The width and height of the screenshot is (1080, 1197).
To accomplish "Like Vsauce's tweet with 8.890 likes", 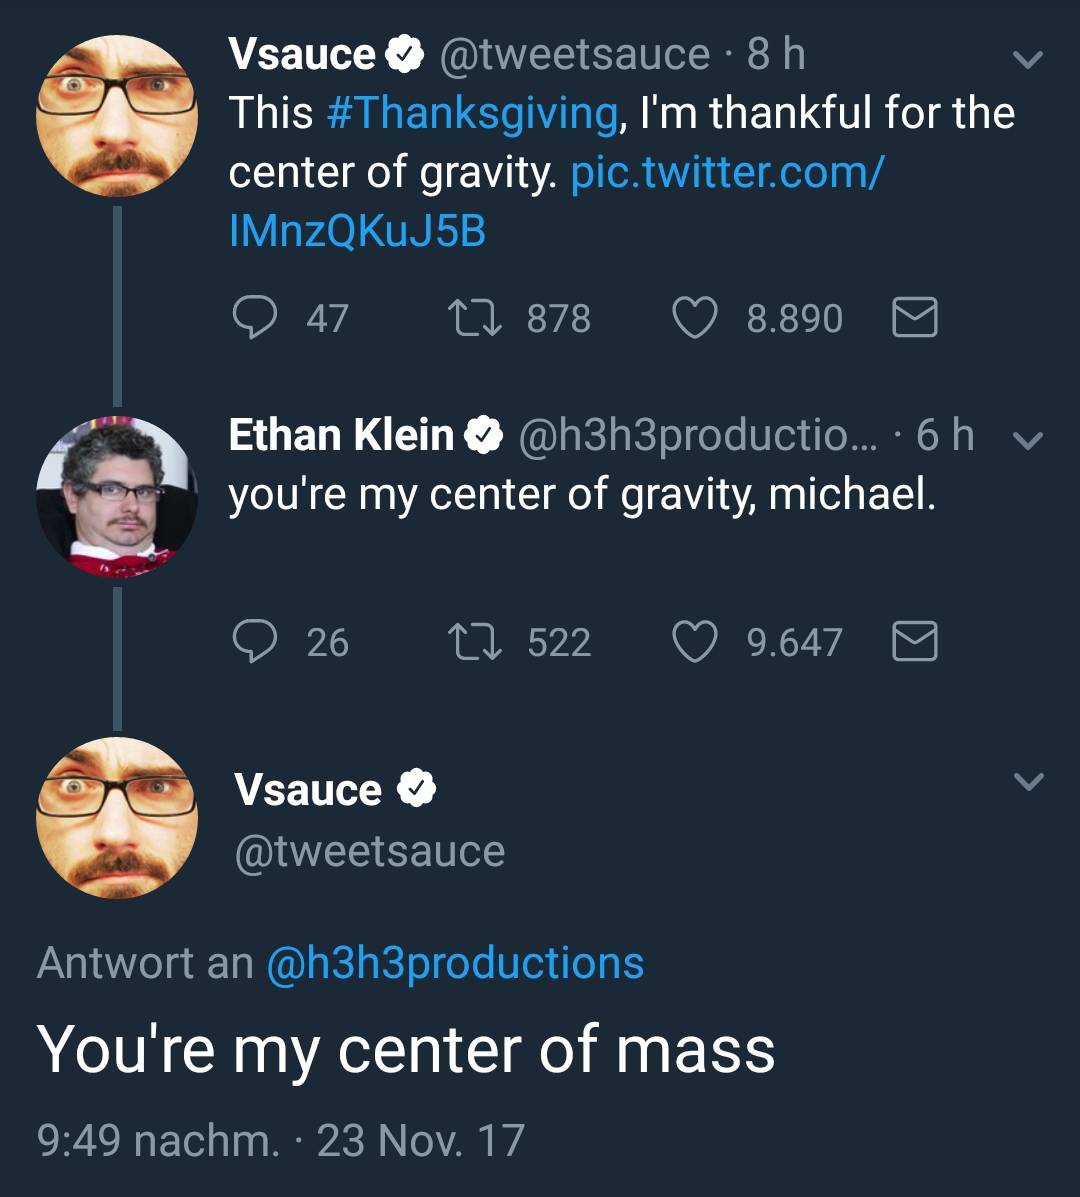I will (x=696, y=318).
